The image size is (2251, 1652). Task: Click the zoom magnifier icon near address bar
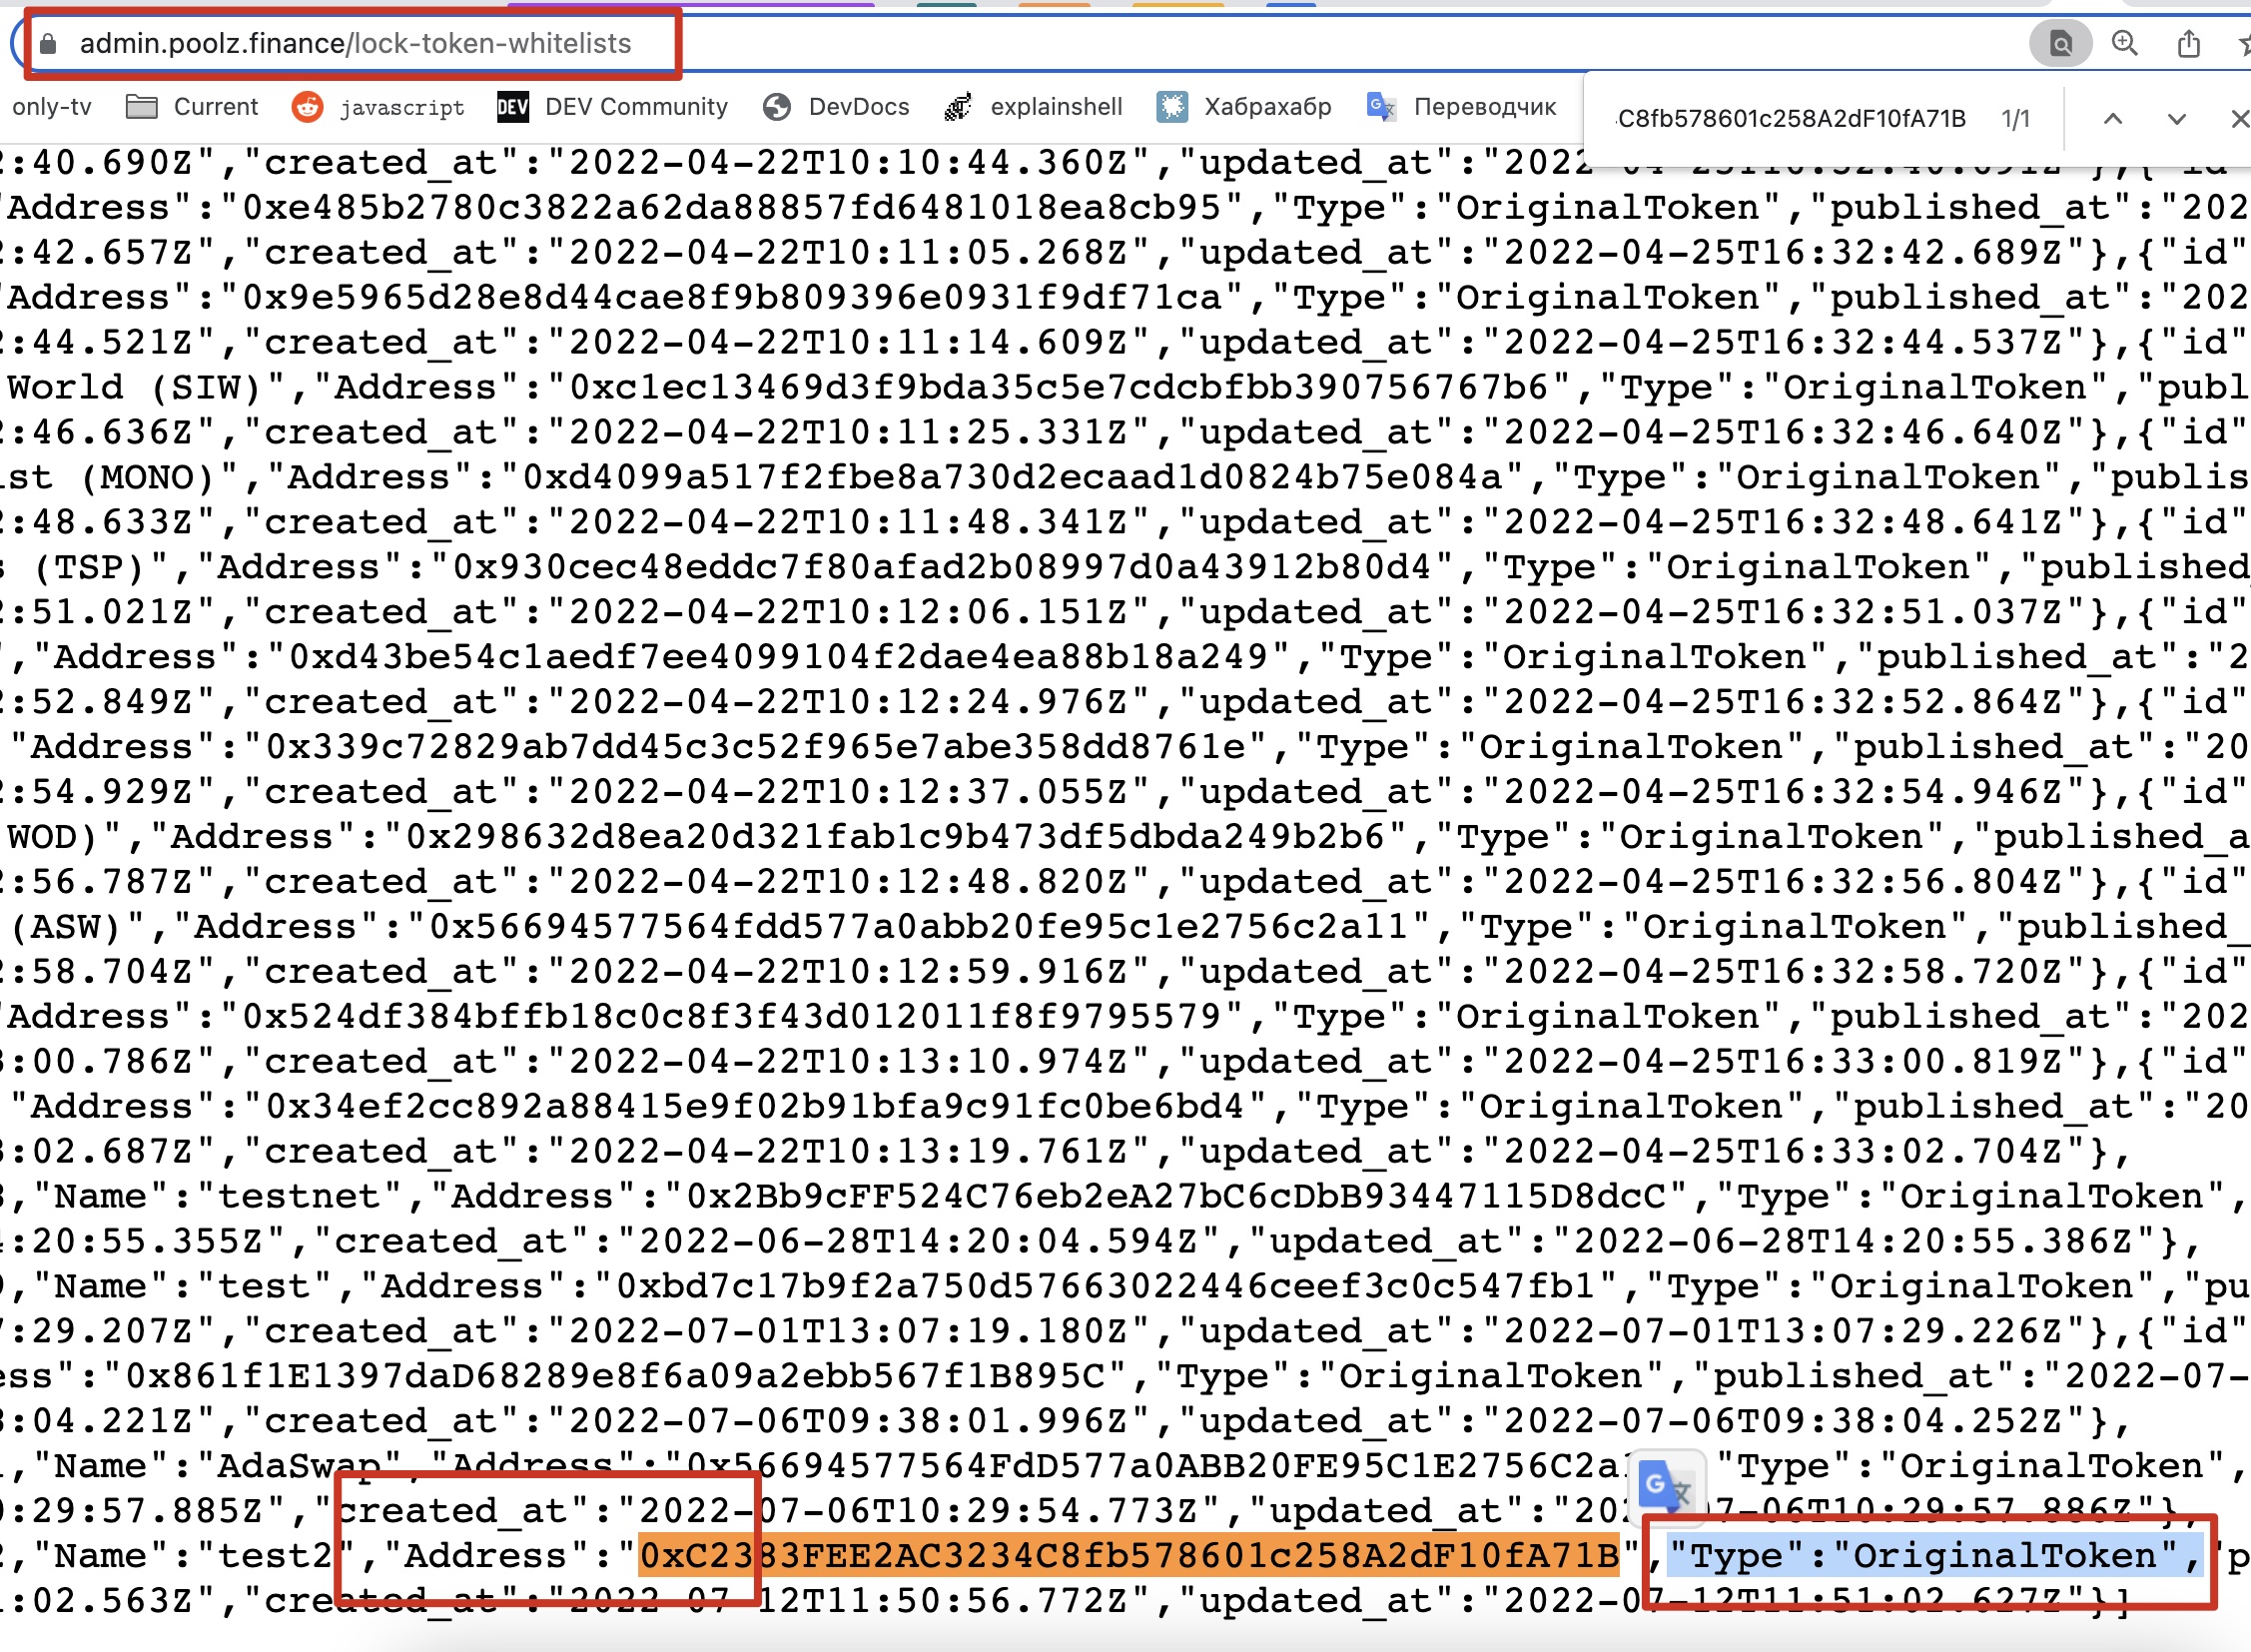(2123, 42)
